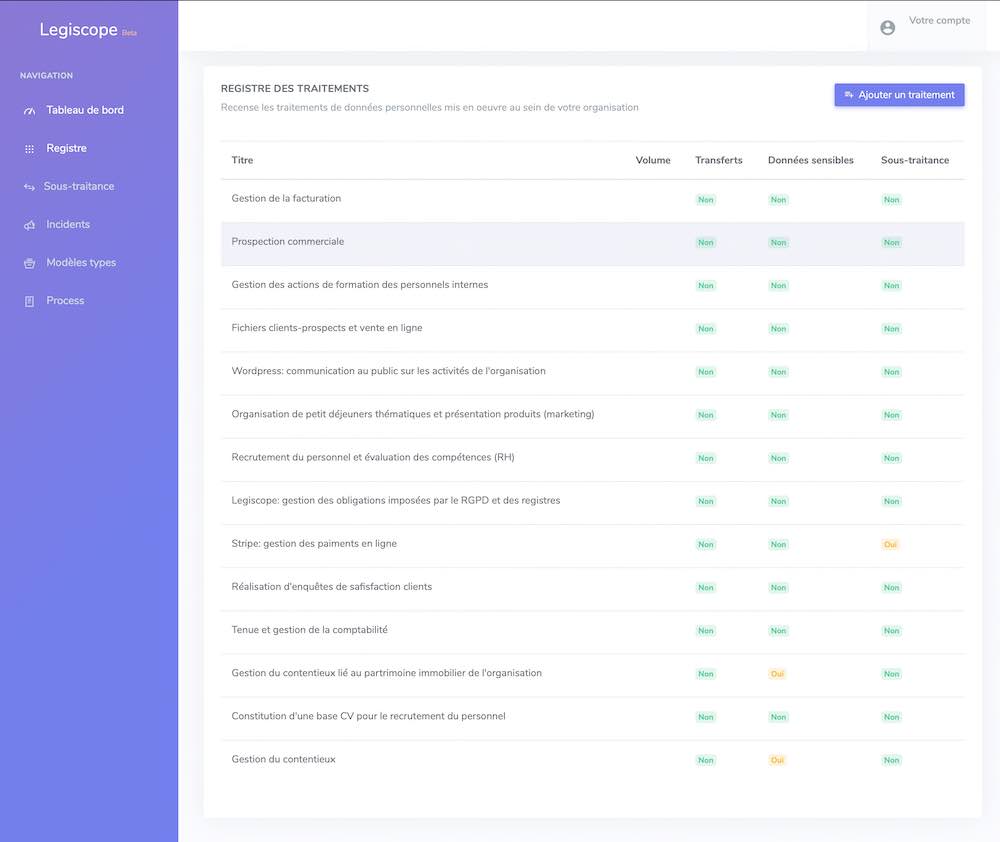Click the Sous-traitance column header

pyautogui.click(x=915, y=160)
